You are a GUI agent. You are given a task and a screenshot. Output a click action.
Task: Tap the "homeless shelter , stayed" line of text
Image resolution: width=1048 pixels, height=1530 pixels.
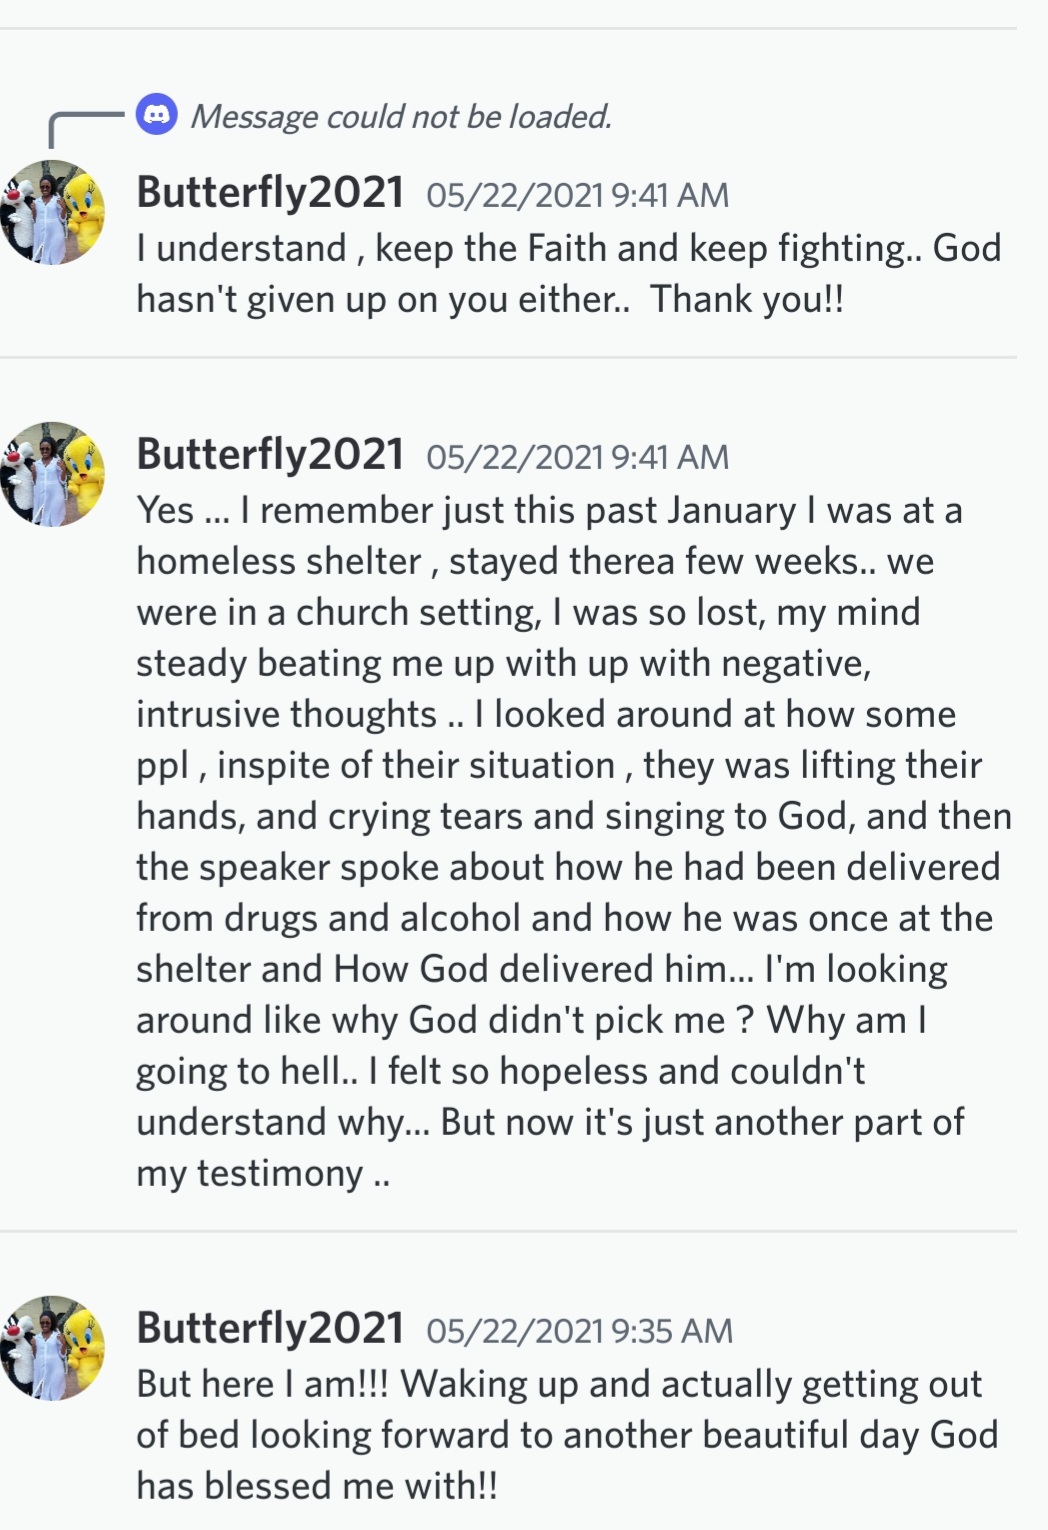point(535,561)
